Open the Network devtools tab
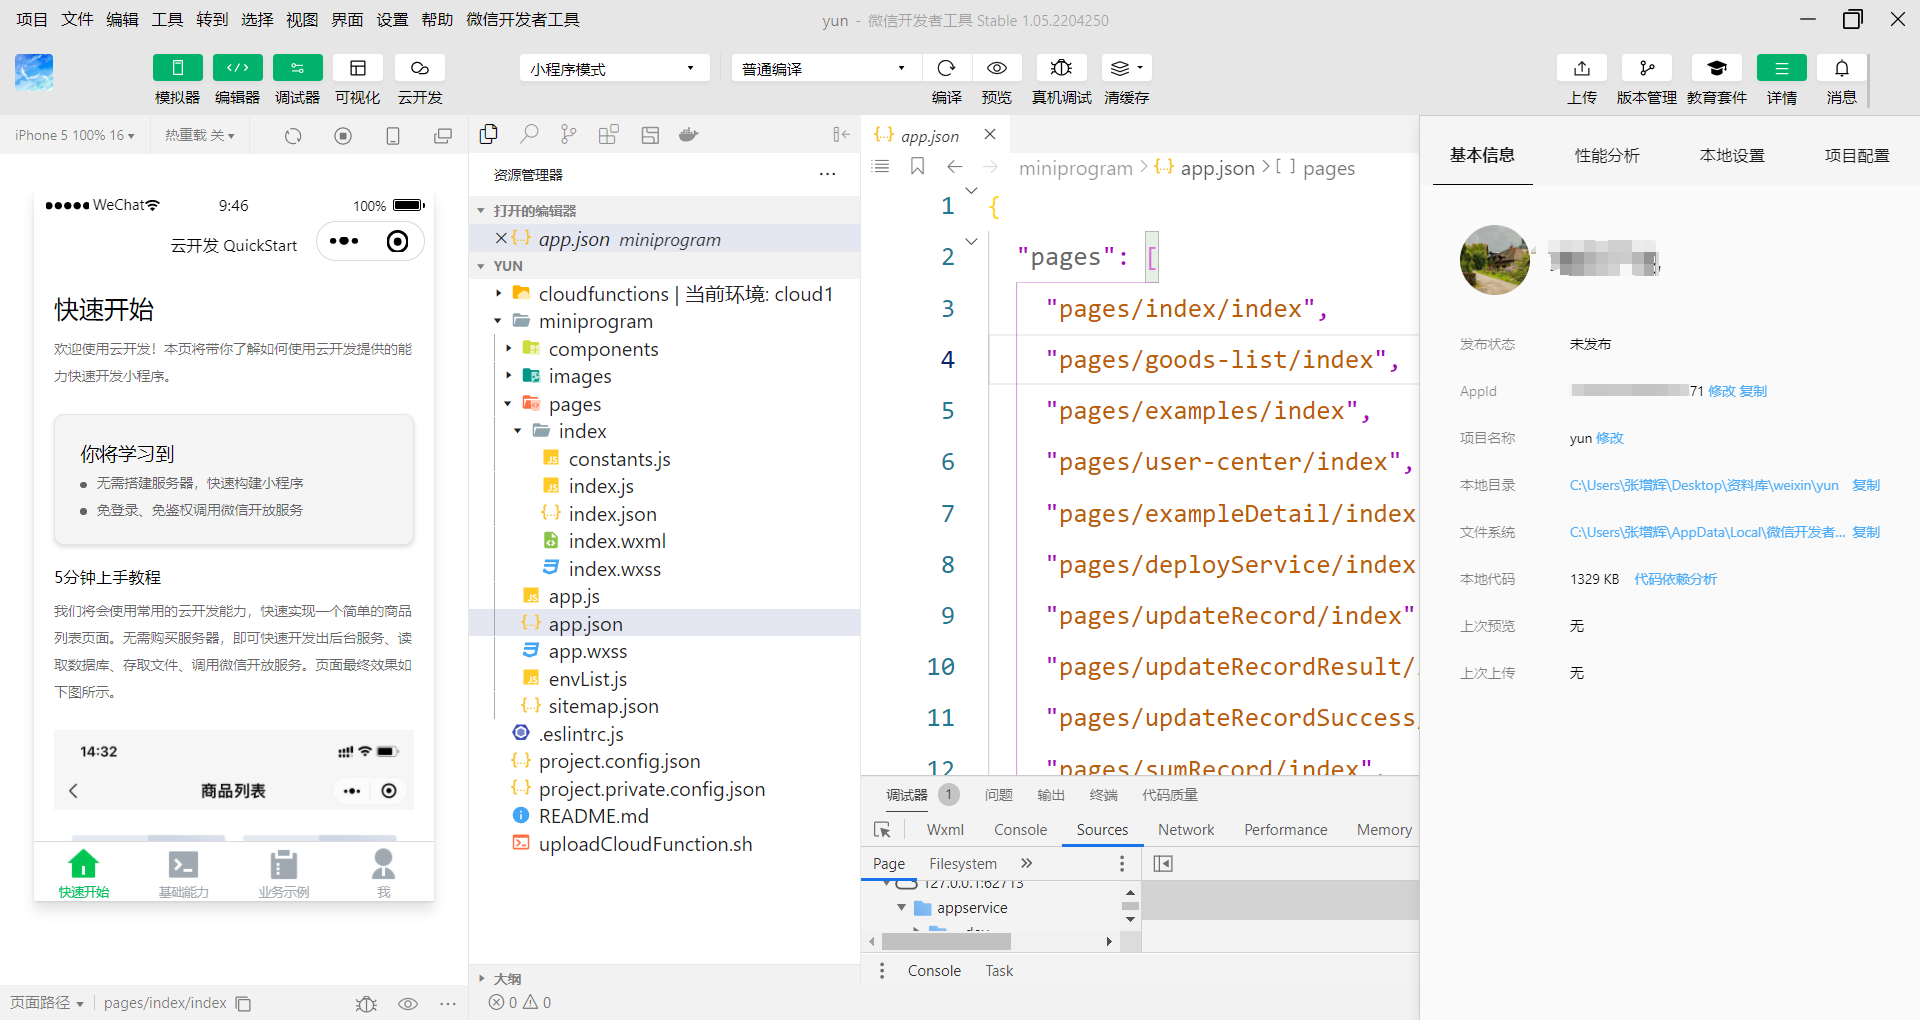 [1186, 830]
